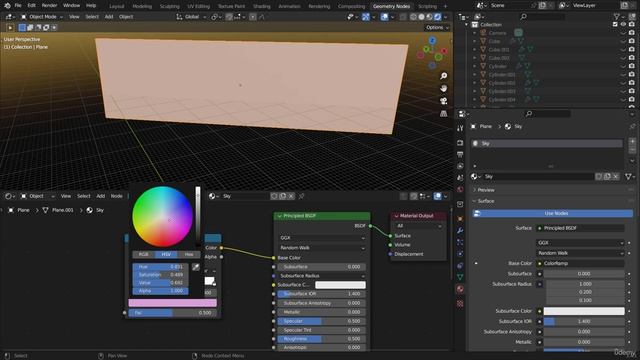
Task: Open the Object Mode dropdown
Action: 42,17
